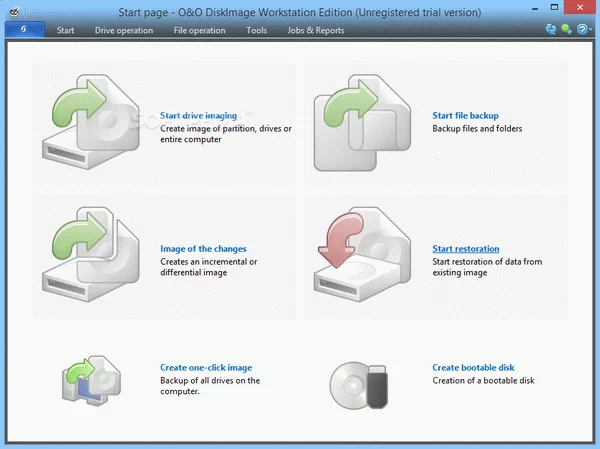Click the O&O application icon in title bar
Screen dimensions: 600x449
point(14,12)
